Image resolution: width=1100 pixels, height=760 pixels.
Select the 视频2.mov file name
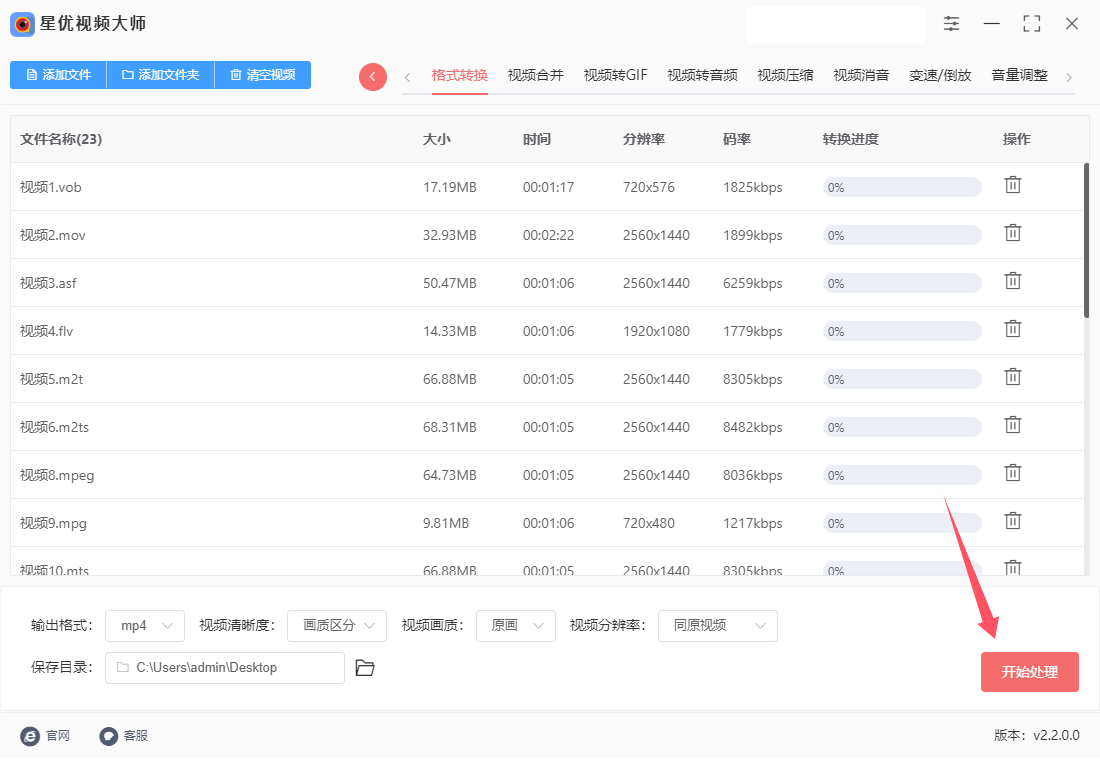(x=53, y=235)
